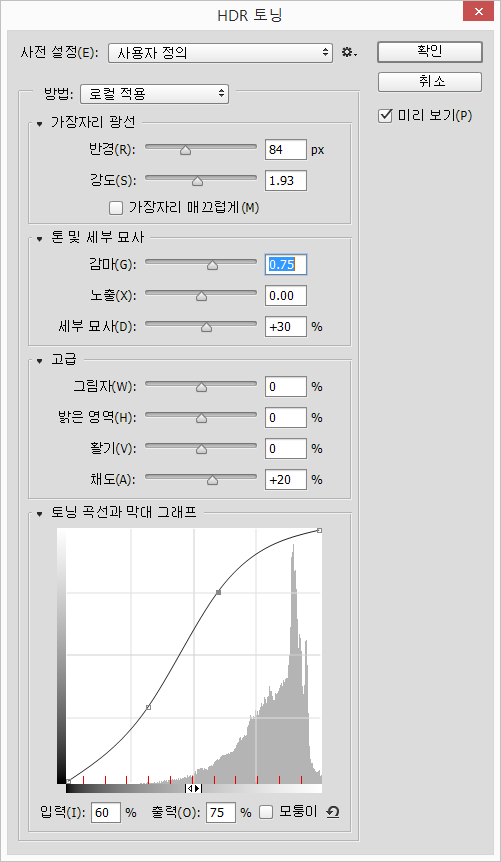Click the 그림자(W) percent input field
This screenshot has height=862, width=501.
[285, 386]
